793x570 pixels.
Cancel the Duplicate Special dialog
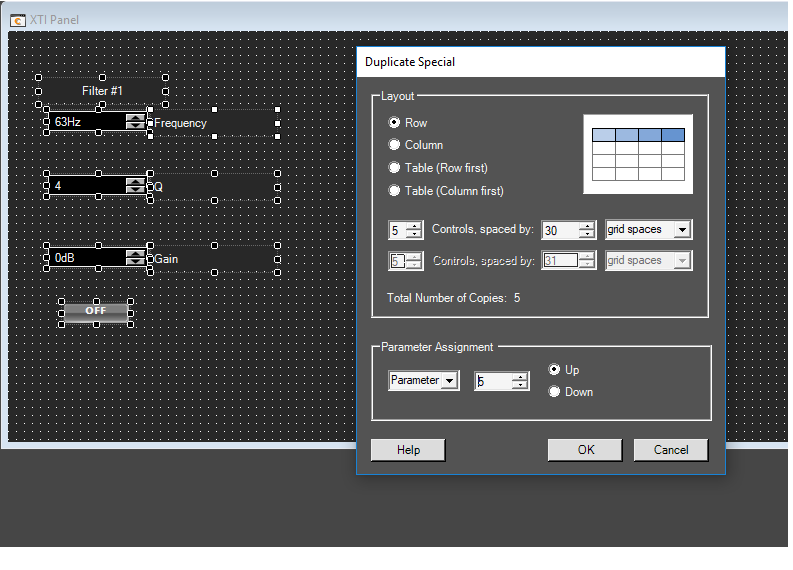point(671,450)
